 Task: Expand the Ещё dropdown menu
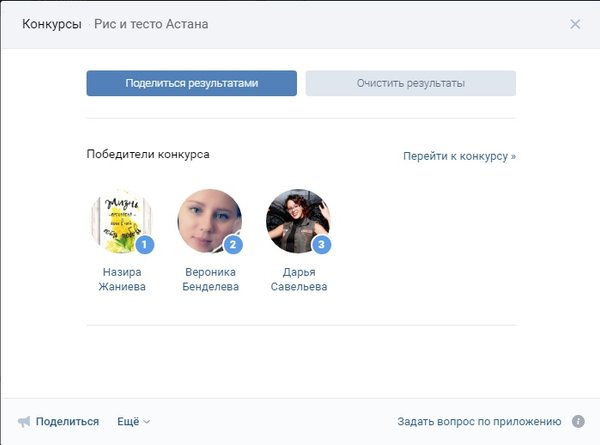pyautogui.click(x=133, y=422)
